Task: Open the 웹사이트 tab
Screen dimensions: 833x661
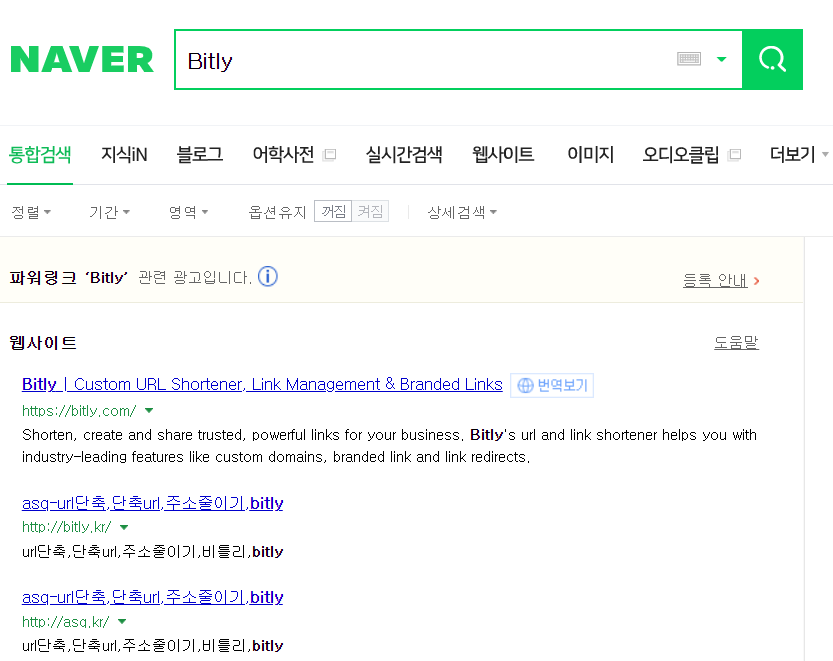Action: pos(503,155)
